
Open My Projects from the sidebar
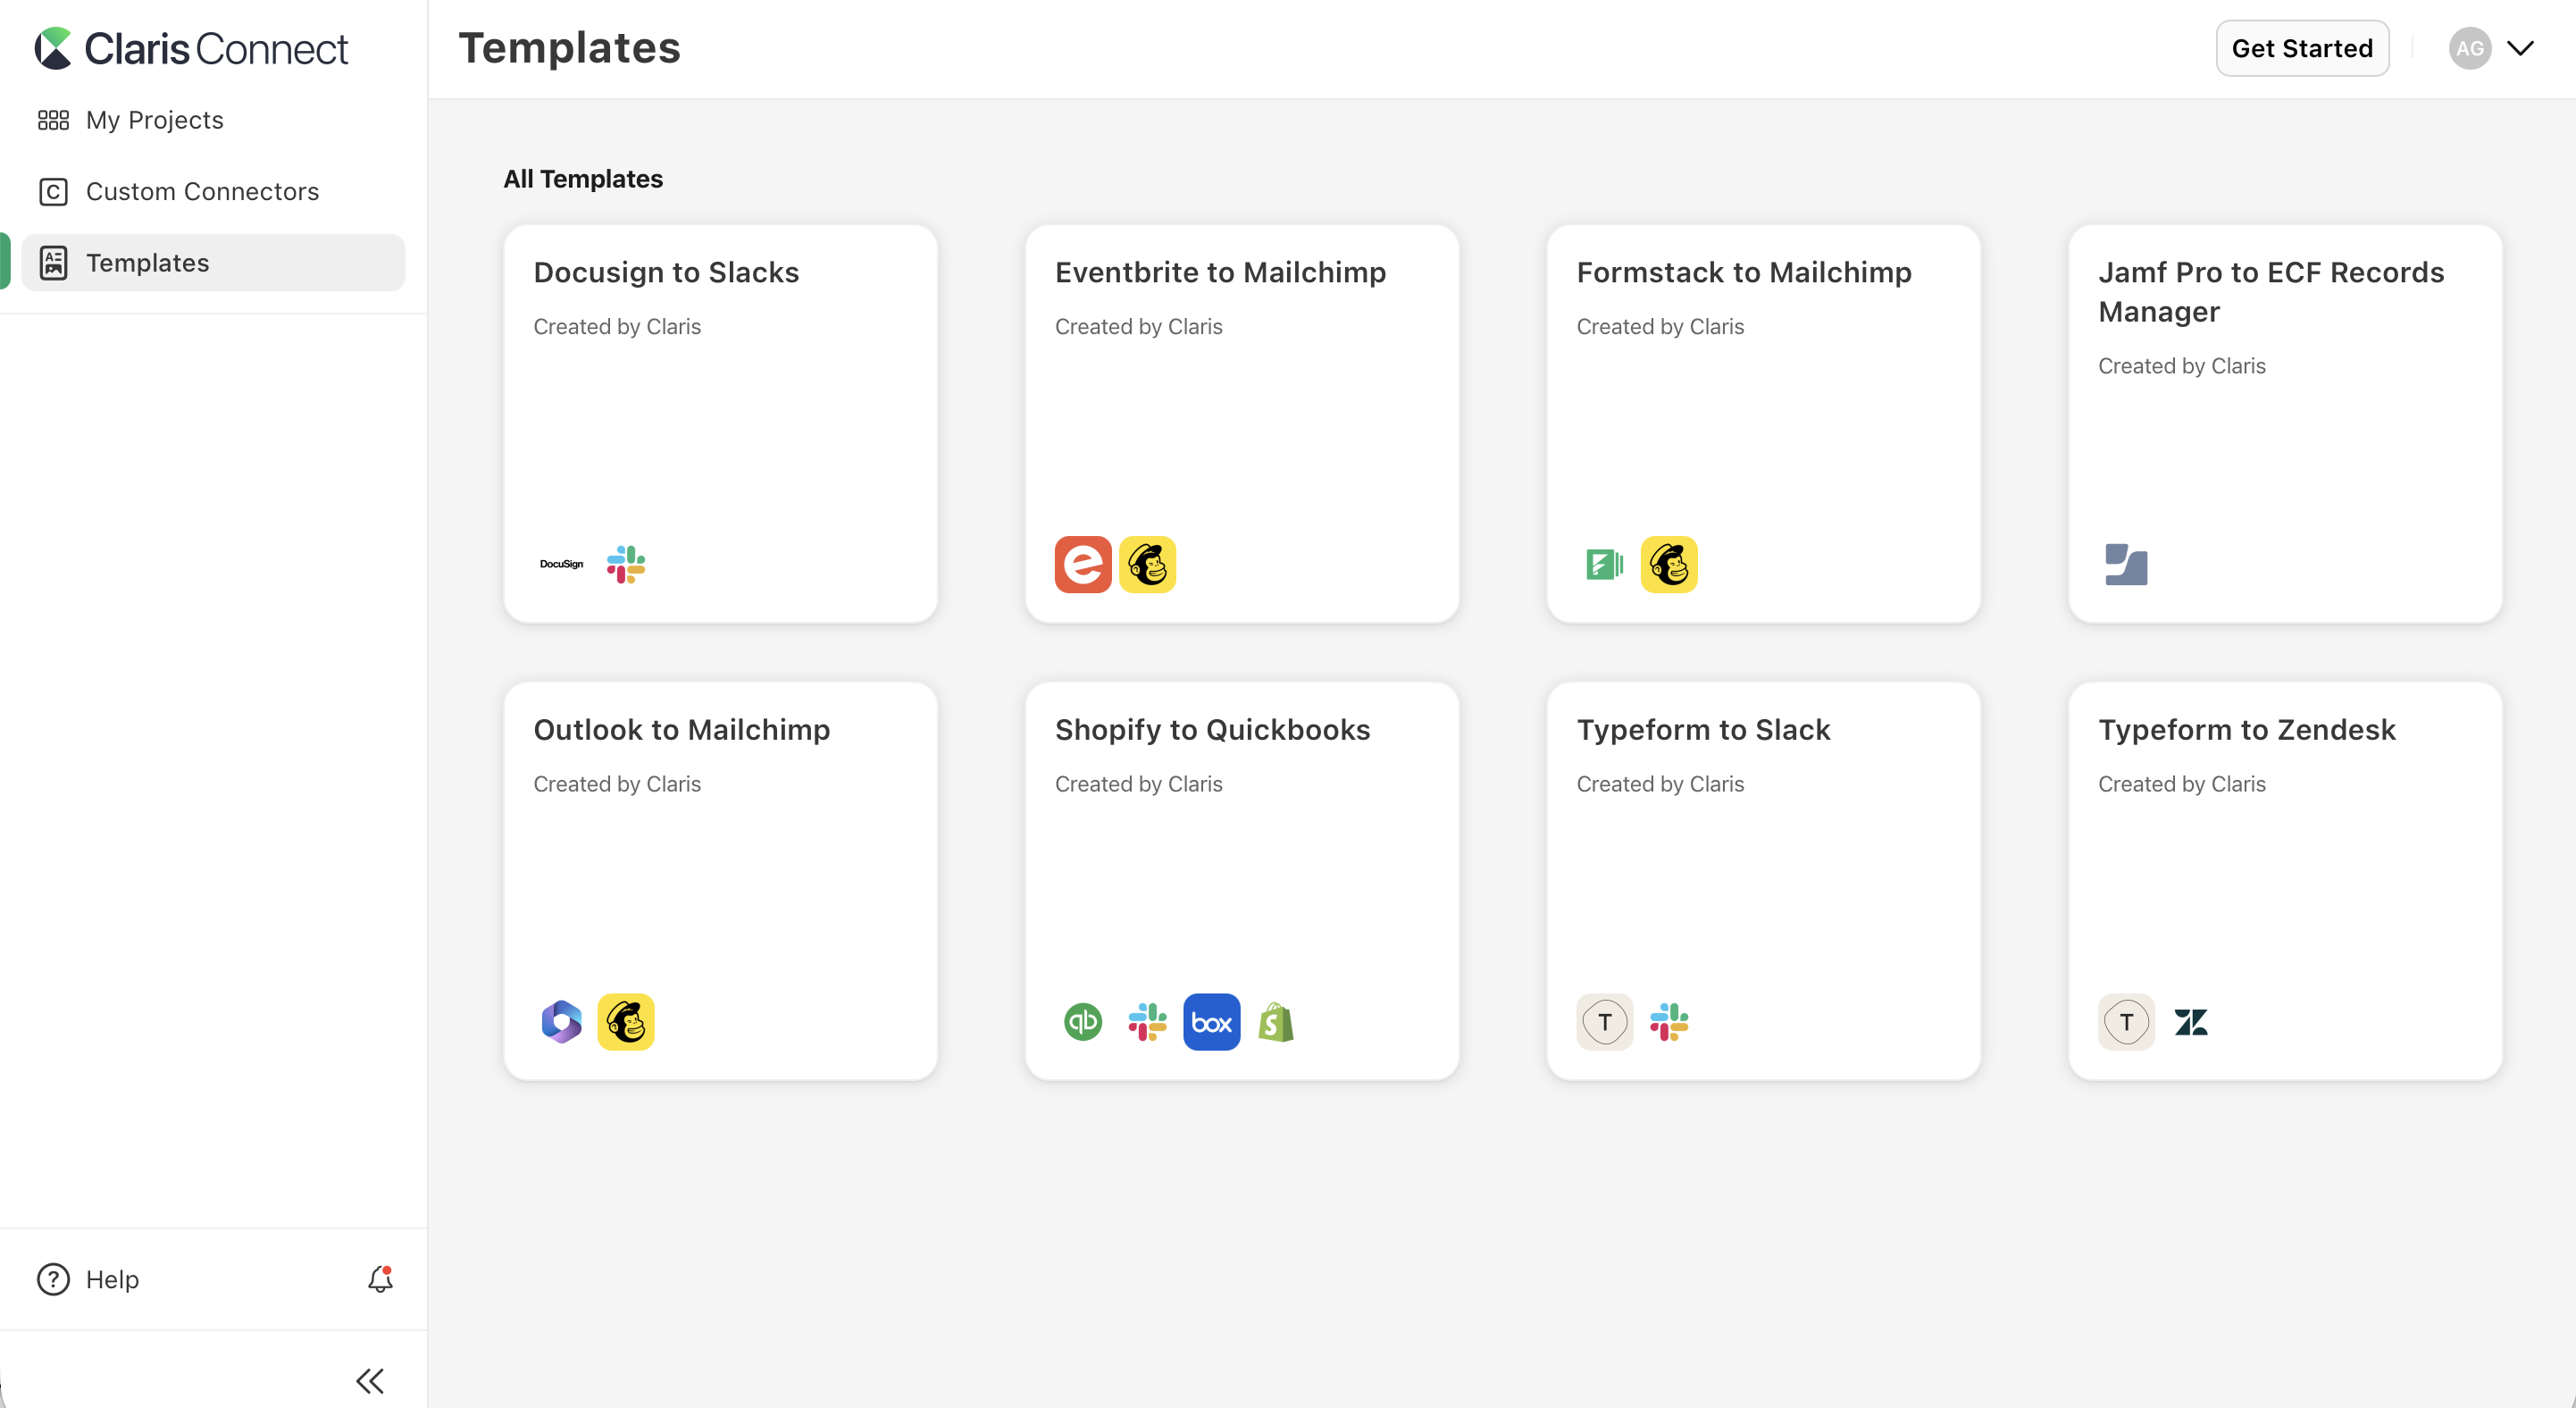point(154,119)
